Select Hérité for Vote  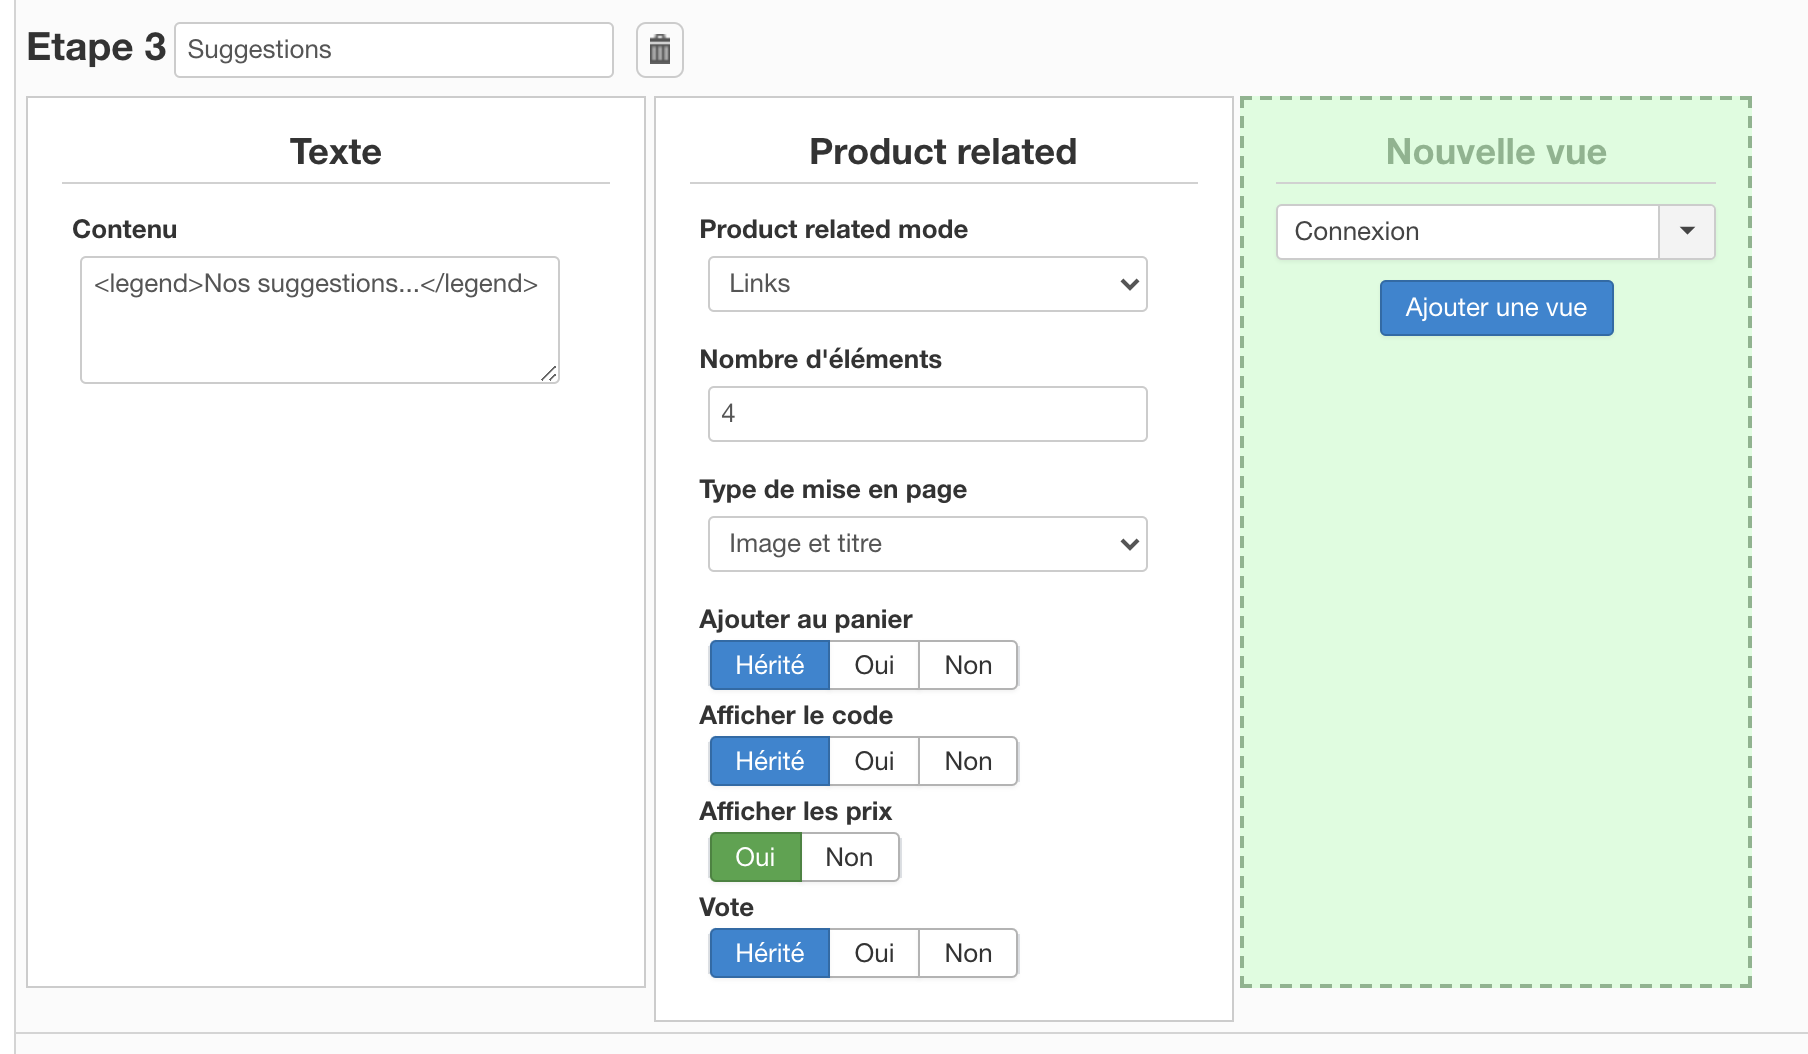[769, 954]
